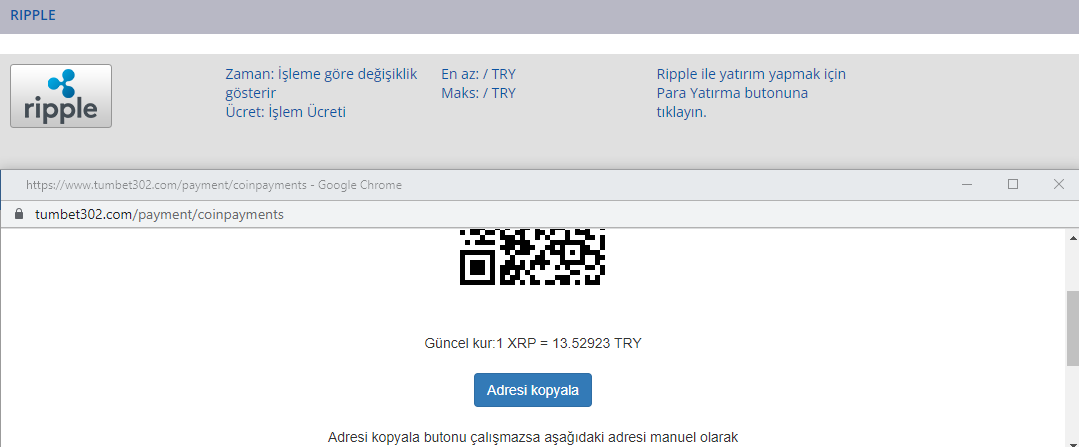1079x447 pixels.
Task: Close the coinpayments popup window
Action: coord(1059,184)
